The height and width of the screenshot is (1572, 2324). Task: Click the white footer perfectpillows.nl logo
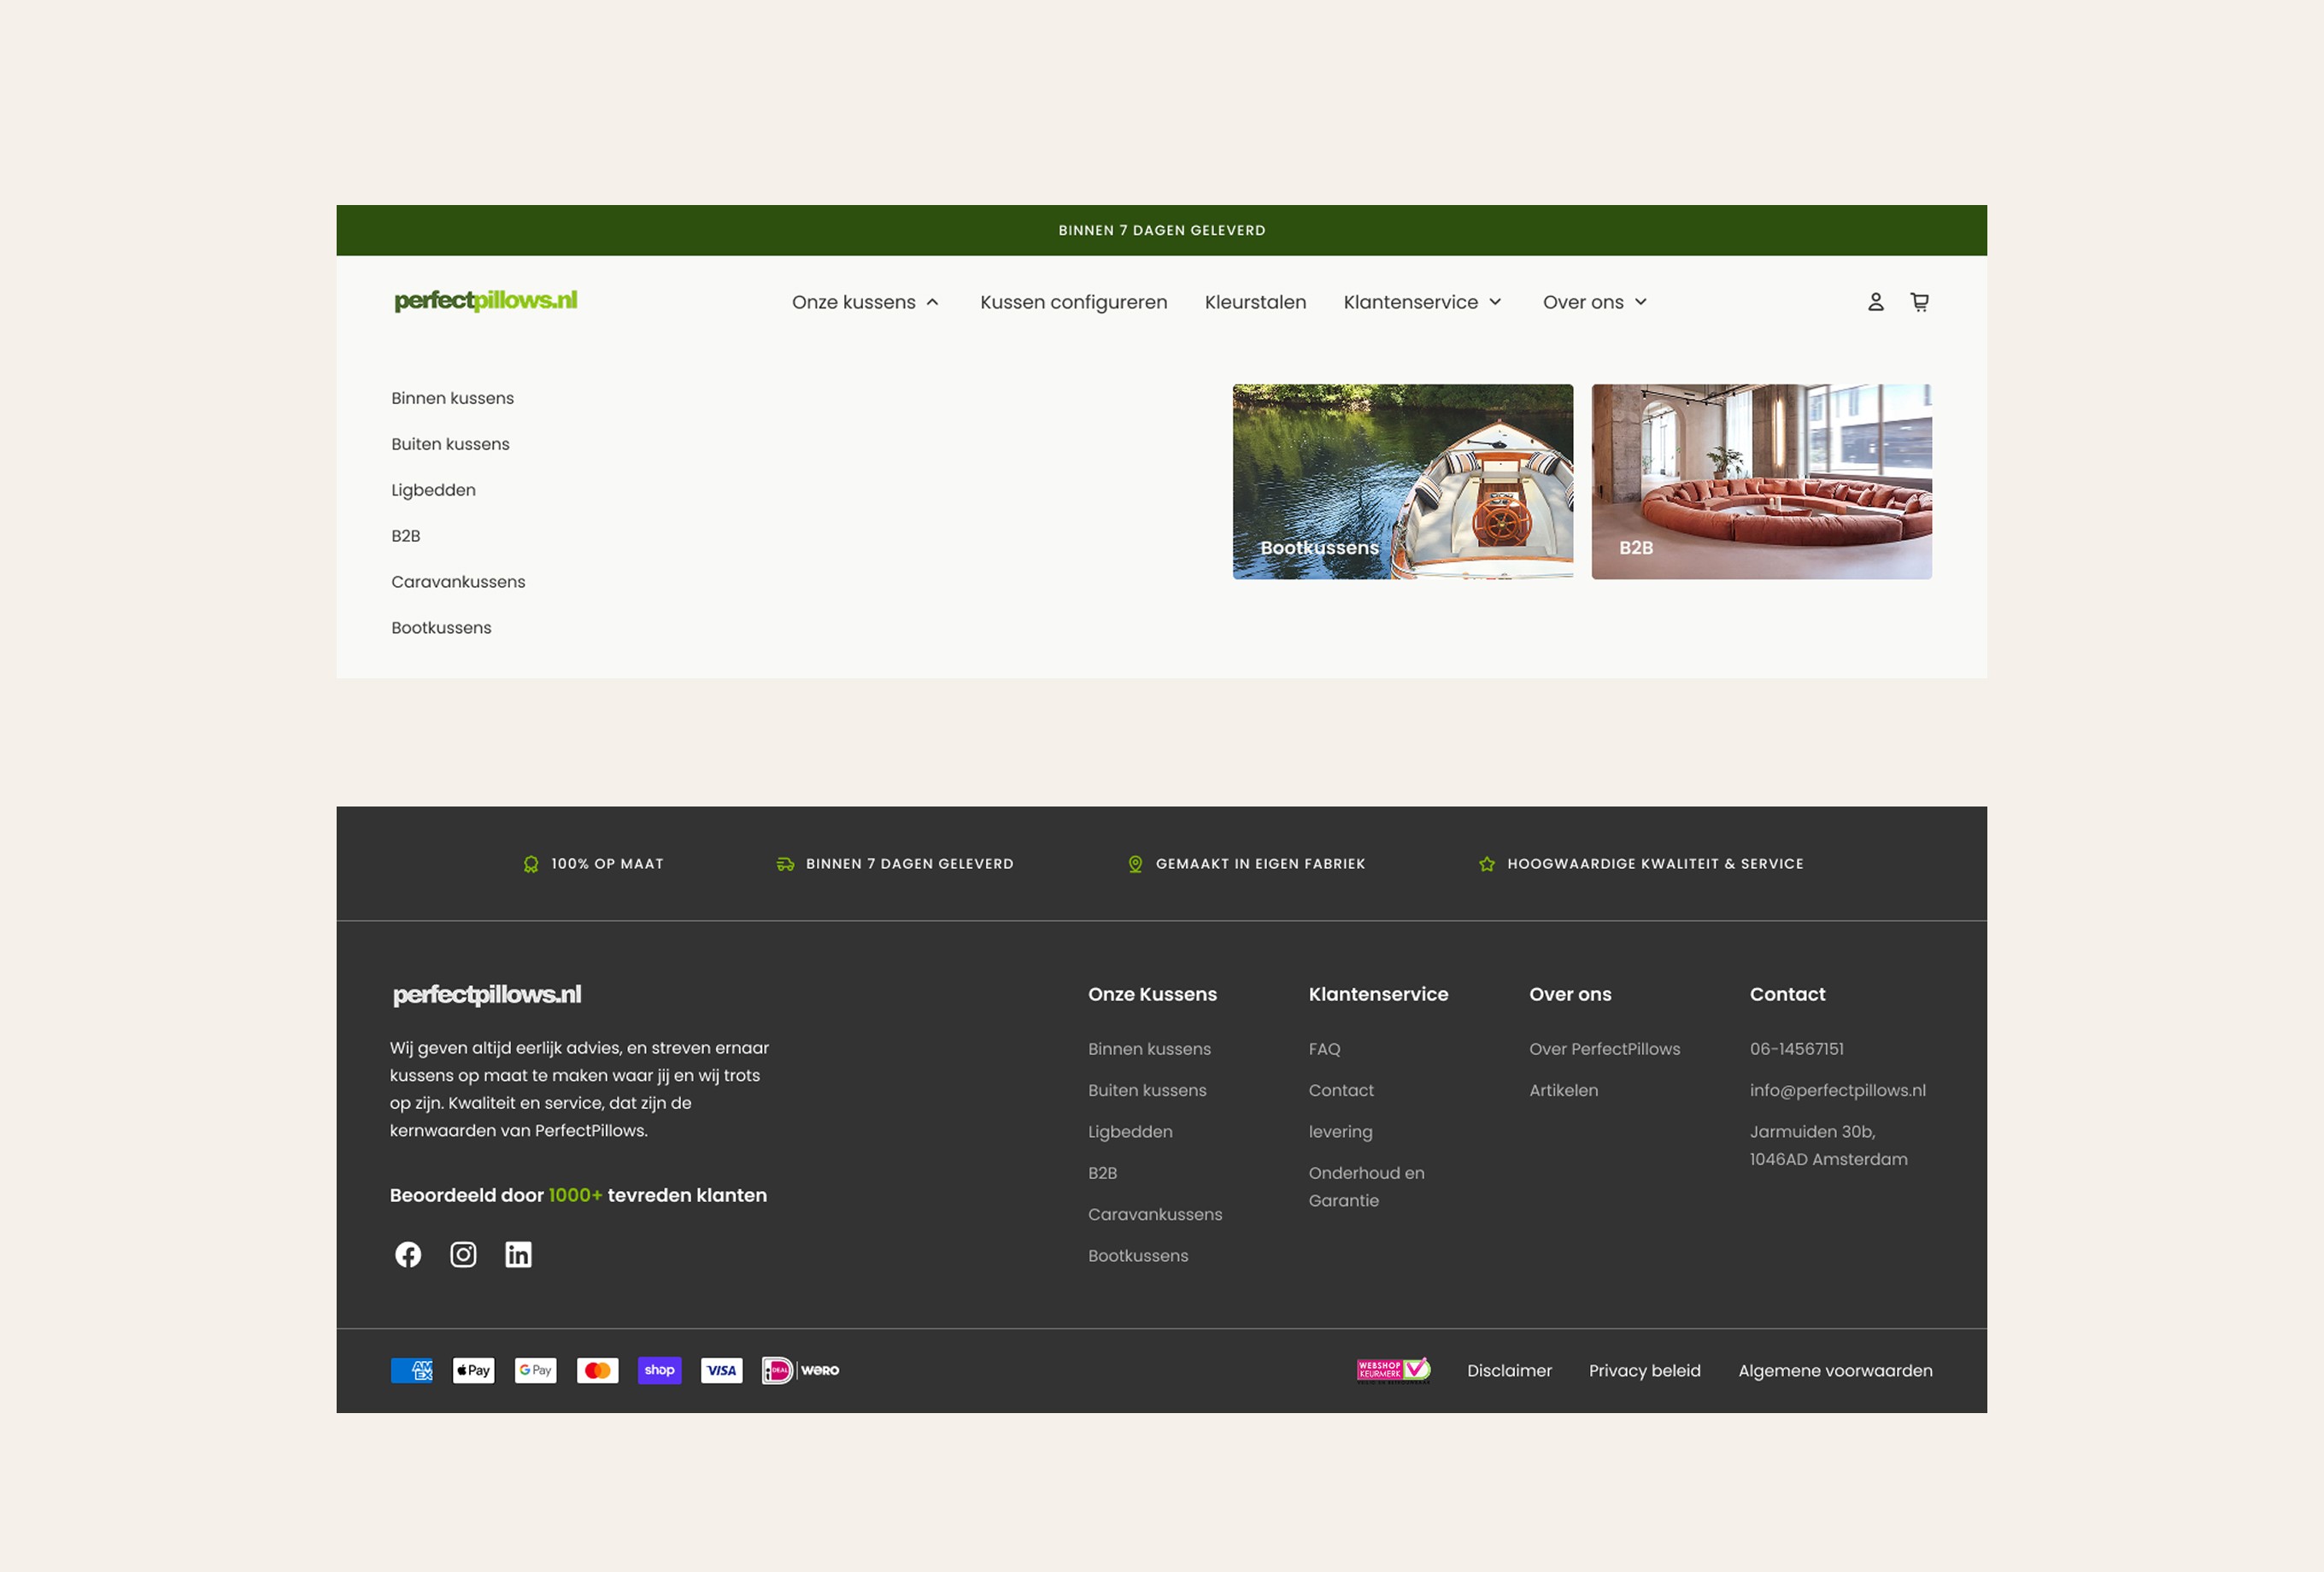(x=487, y=994)
